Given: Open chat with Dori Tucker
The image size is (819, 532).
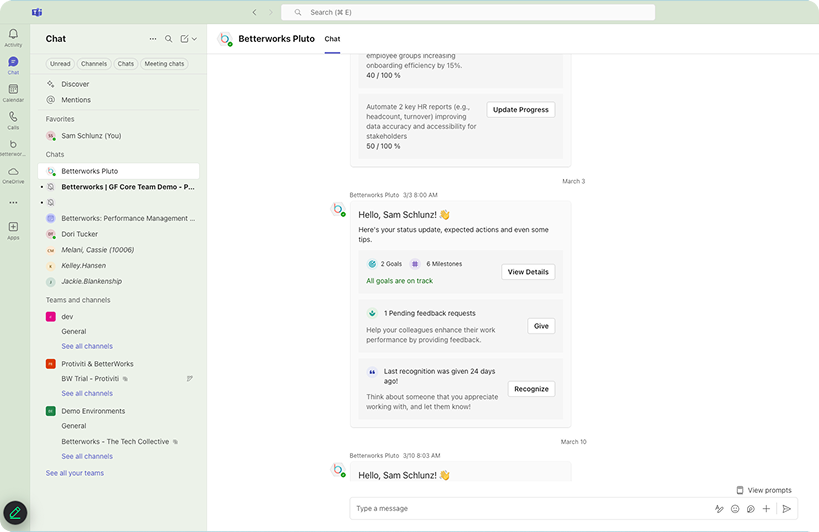Looking at the screenshot, I should [x=119, y=234].
